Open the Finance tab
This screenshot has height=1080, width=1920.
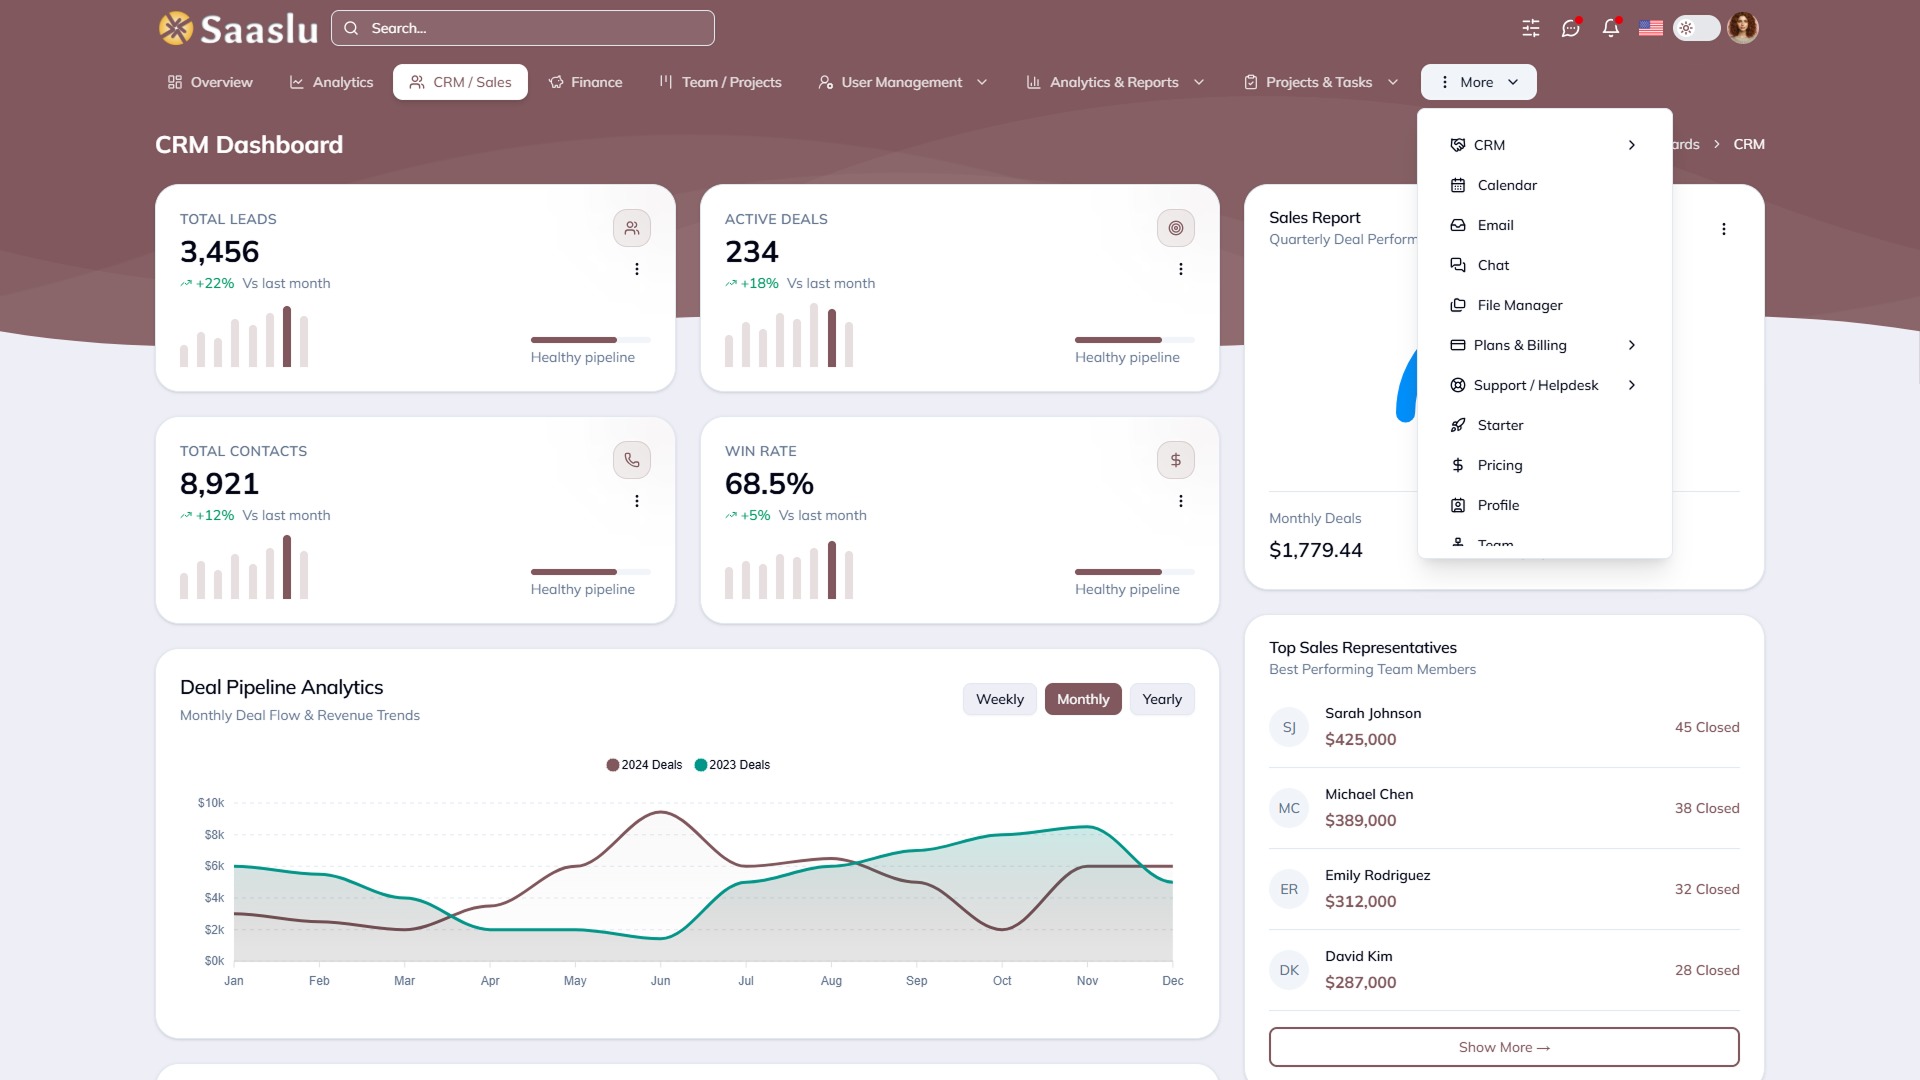click(585, 82)
